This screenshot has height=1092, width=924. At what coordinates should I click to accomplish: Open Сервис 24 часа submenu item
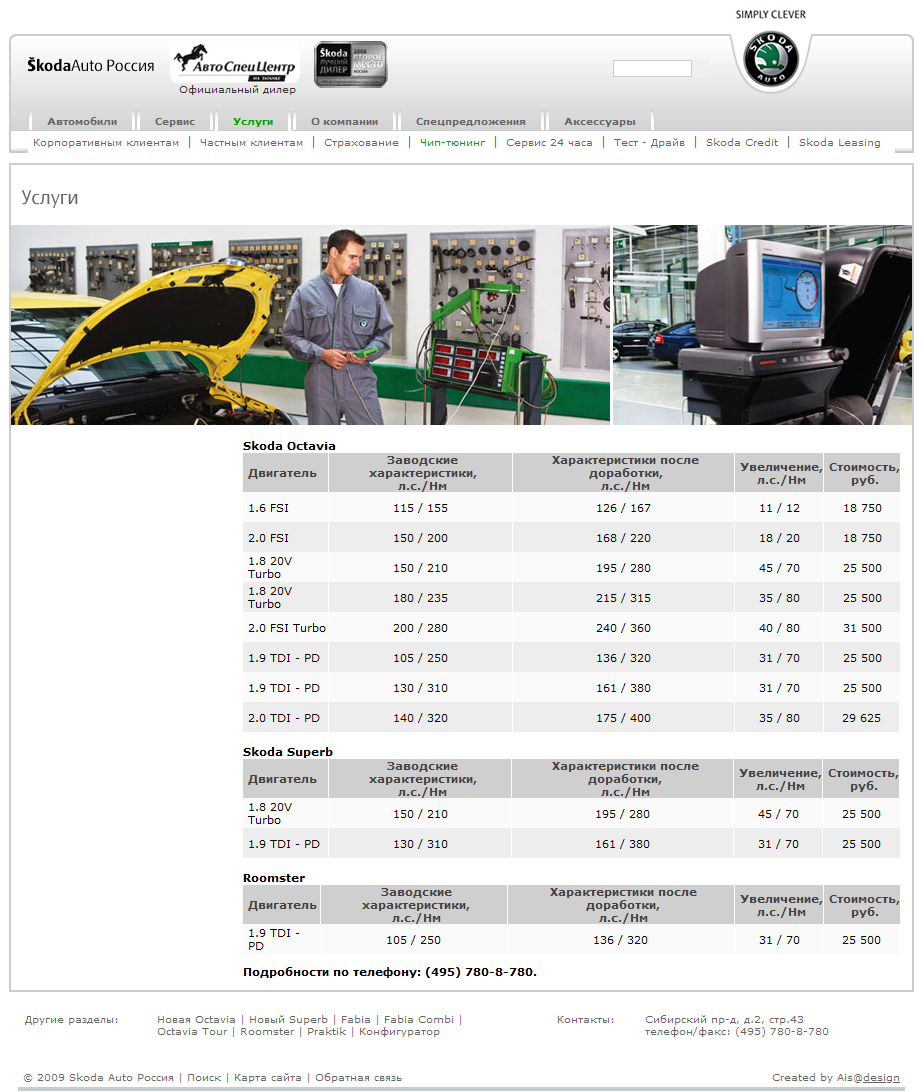549,142
